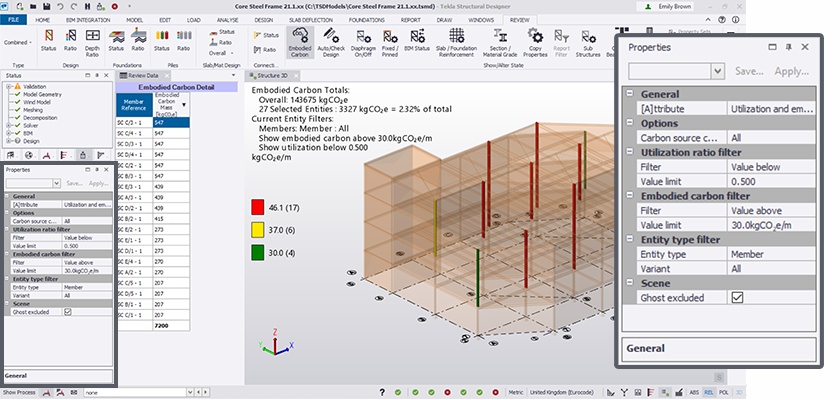
Task: Expand the BIM tree node
Action: point(9,133)
